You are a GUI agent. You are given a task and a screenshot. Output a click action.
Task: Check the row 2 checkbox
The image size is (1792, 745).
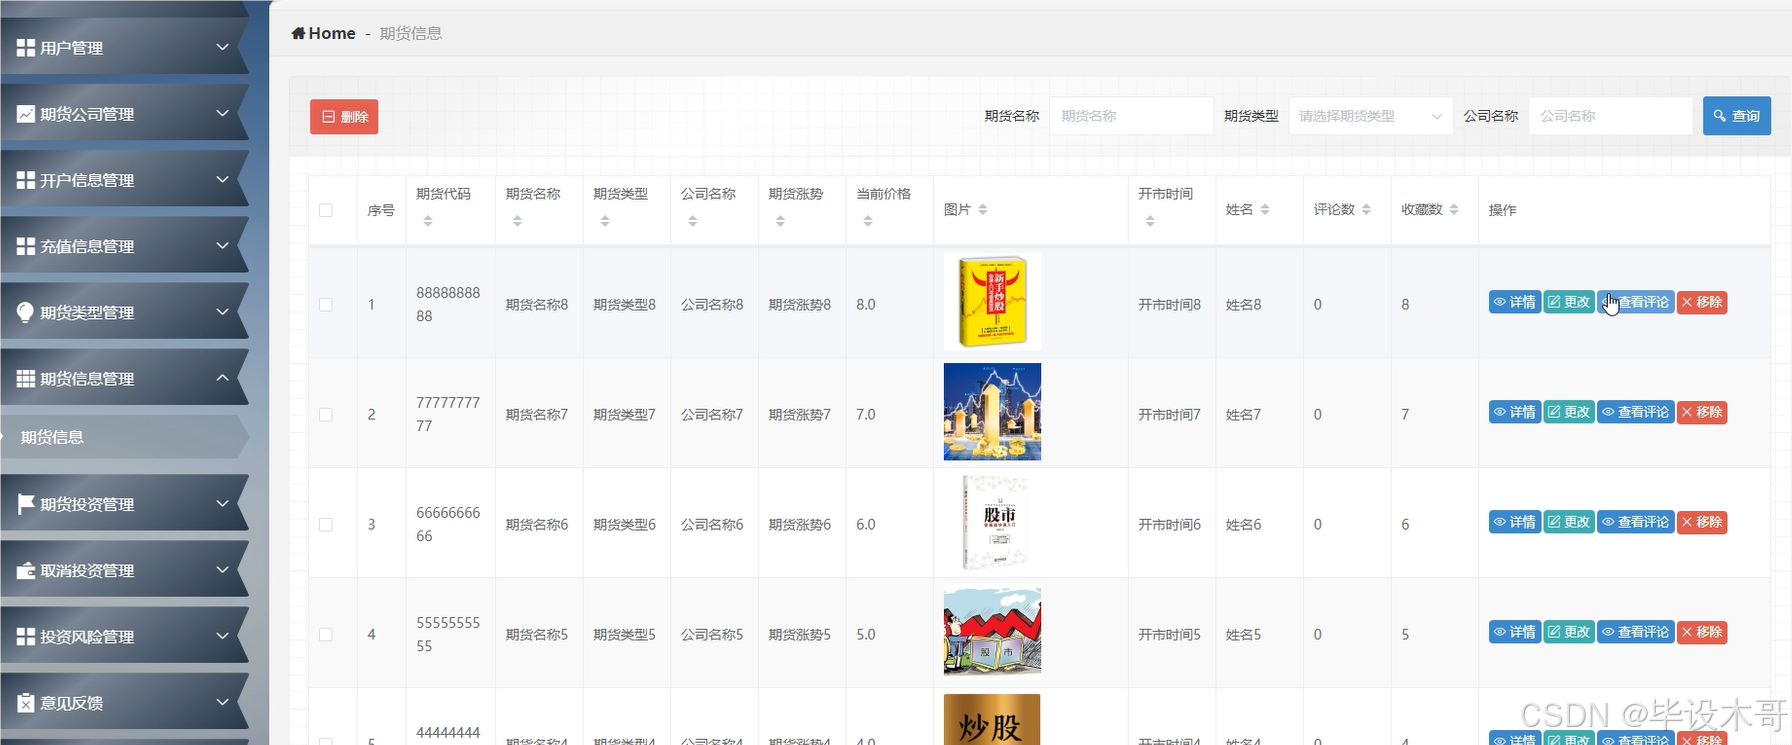click(x=326, y=414)
